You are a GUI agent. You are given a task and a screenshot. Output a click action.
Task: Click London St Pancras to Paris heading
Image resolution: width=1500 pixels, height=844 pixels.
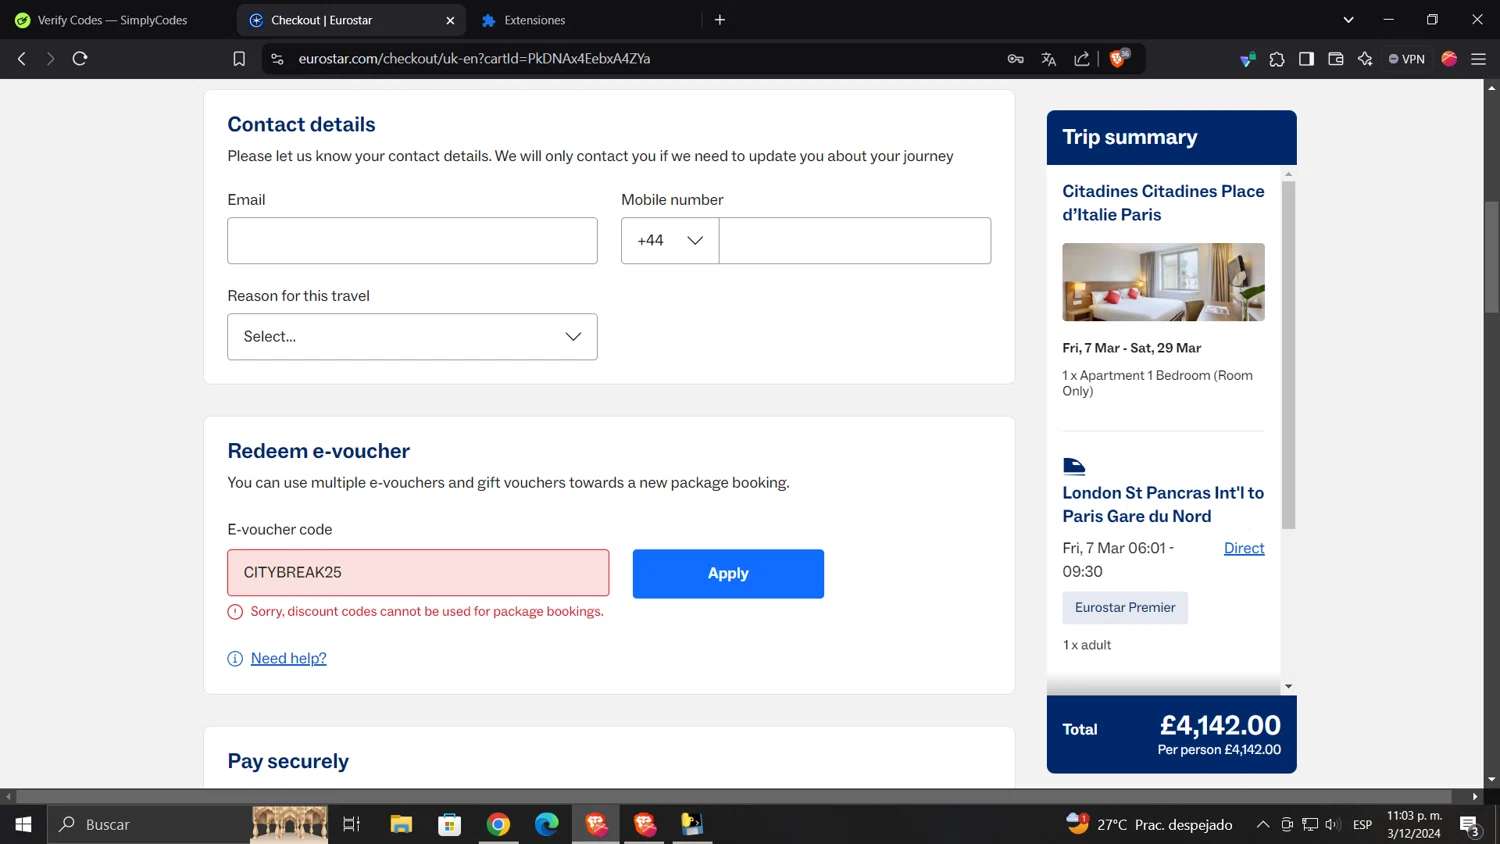point(1163,504)
